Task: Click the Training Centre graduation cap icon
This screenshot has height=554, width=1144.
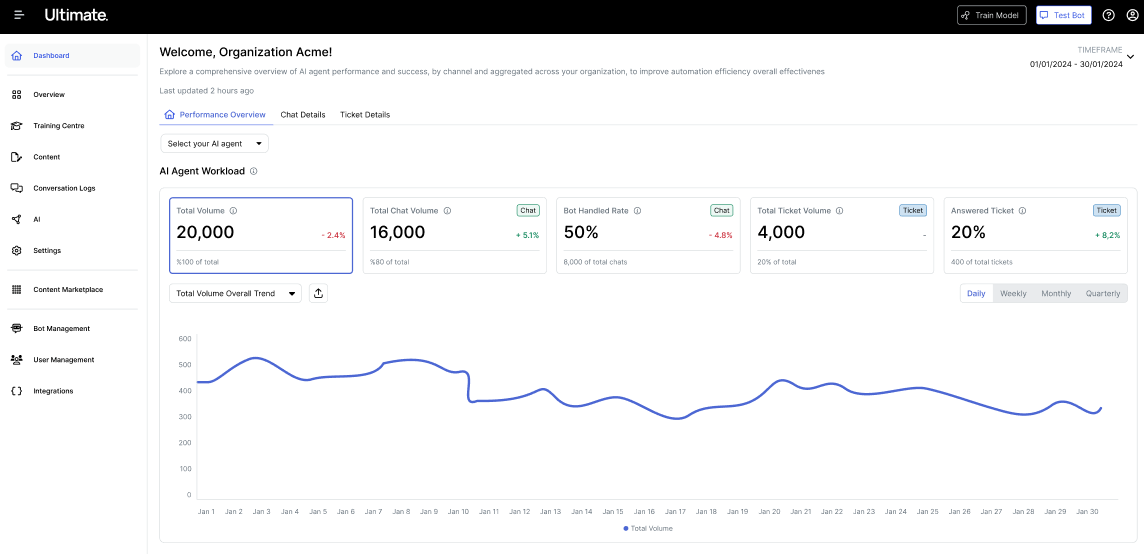Action: tap(16, 126)
